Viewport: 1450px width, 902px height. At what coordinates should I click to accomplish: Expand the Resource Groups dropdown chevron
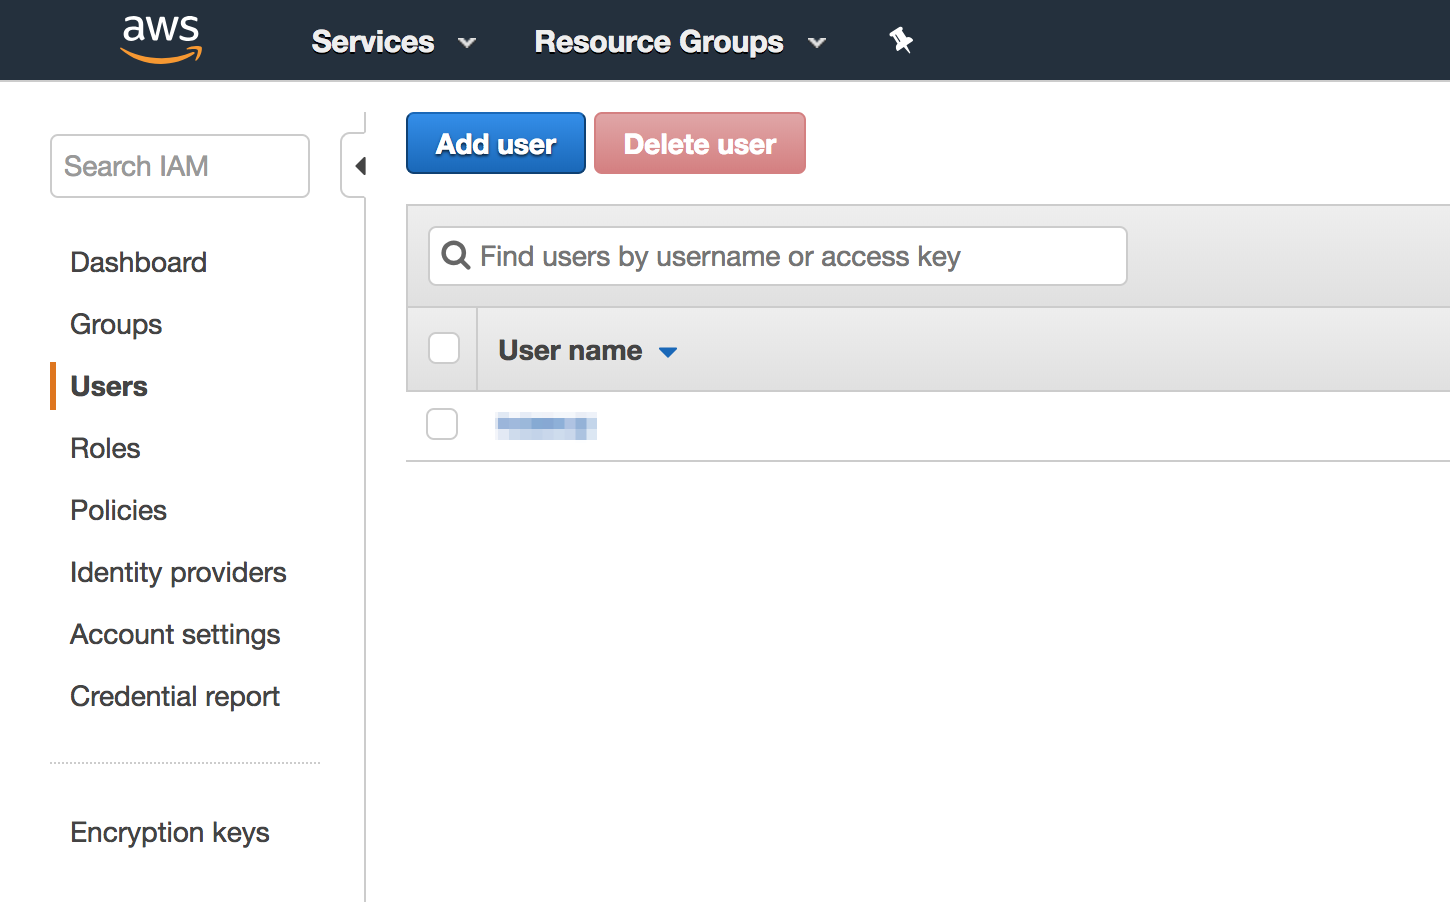[x=817, y=43]
